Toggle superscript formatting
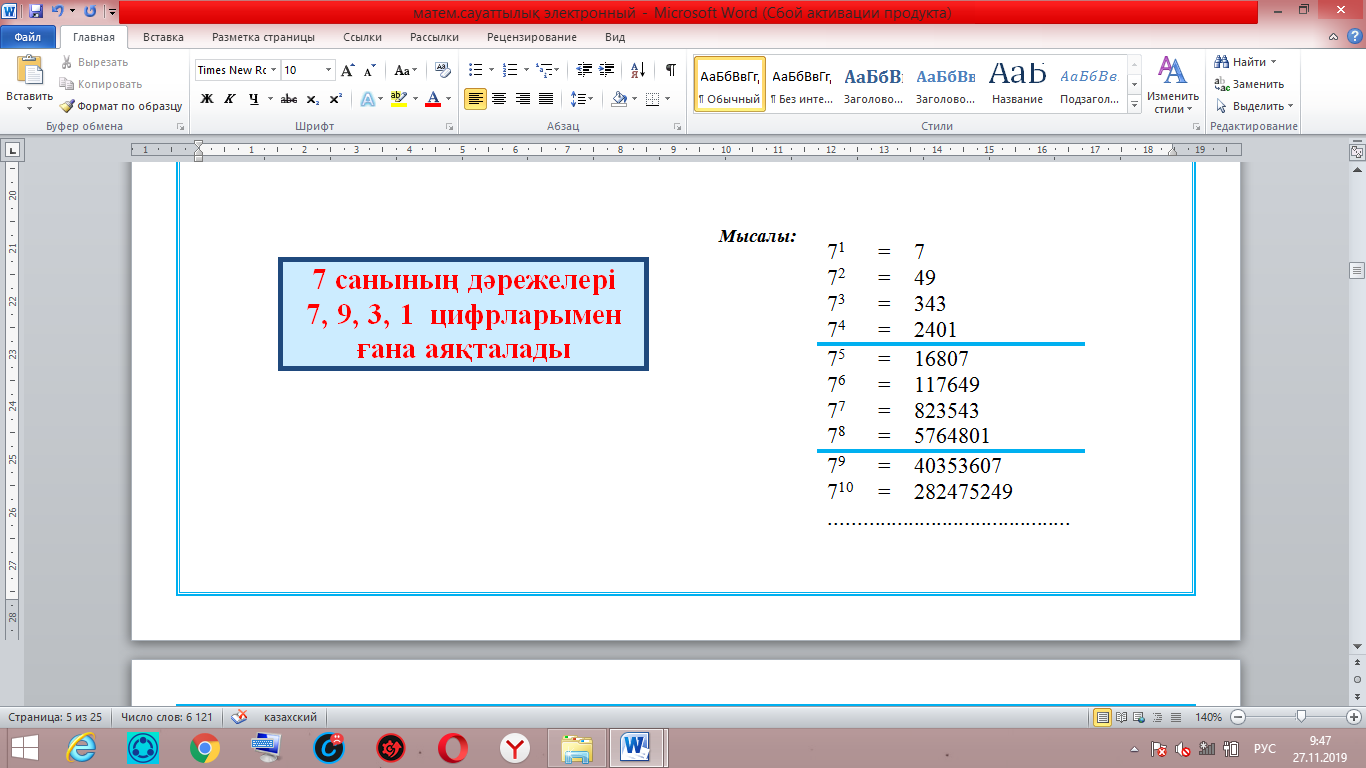Image resolution: width=1366 pixels, height=768 pixels. (x=336, y=99)
